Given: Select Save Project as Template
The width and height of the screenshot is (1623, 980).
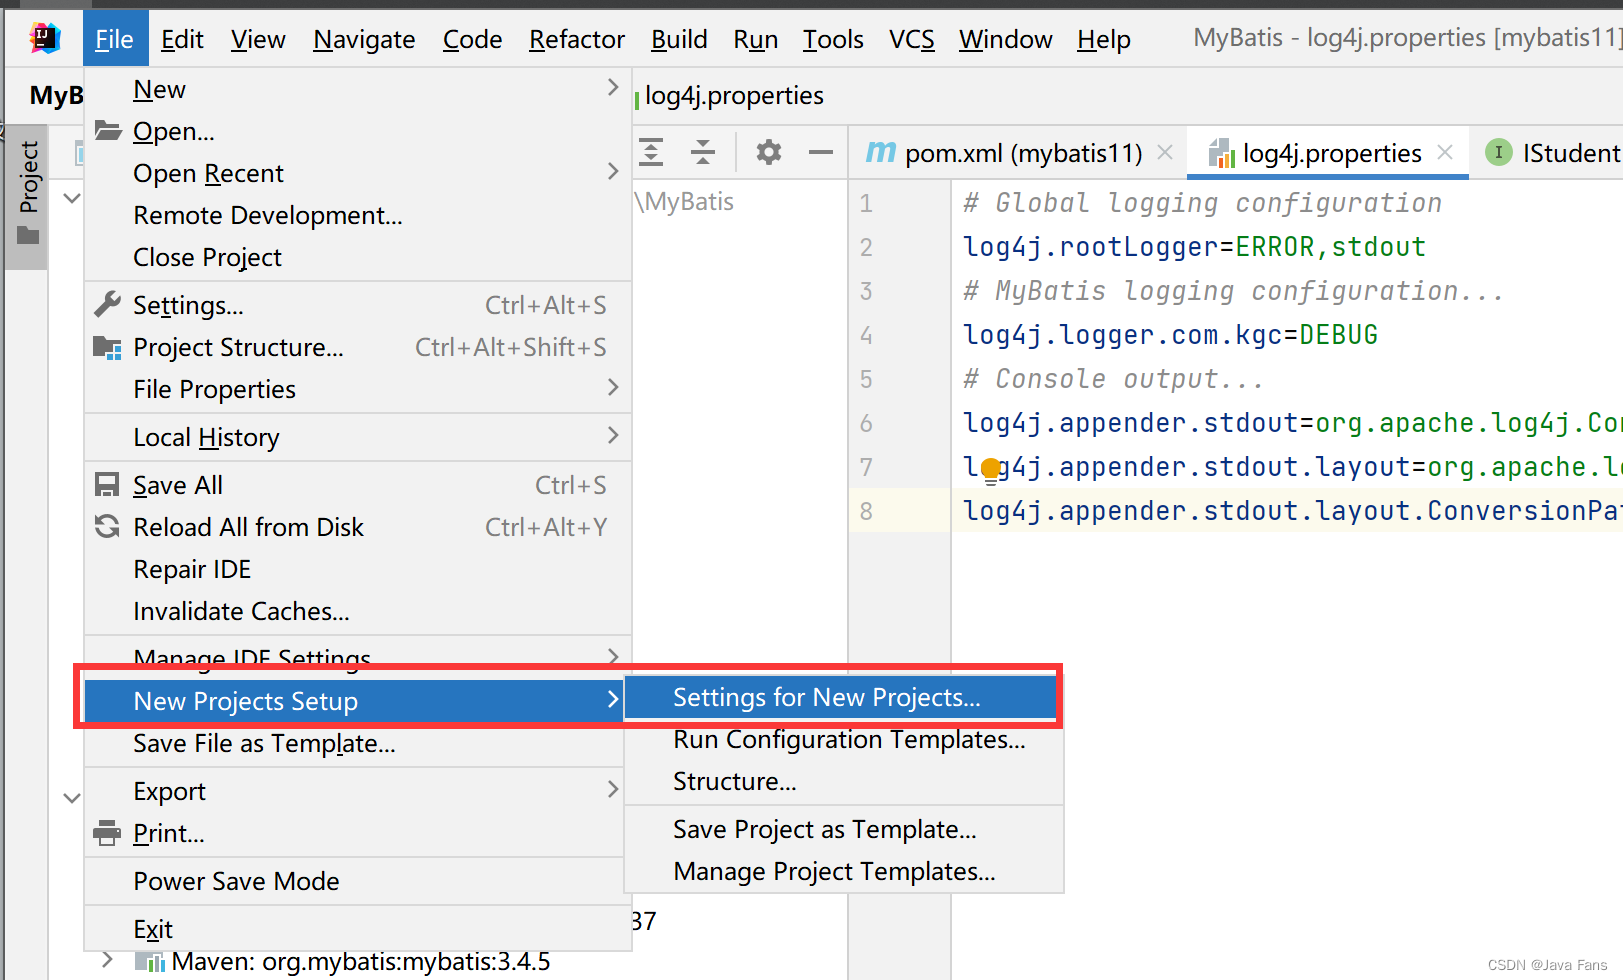Looking at the screenshot, I should tap(843, 829).
